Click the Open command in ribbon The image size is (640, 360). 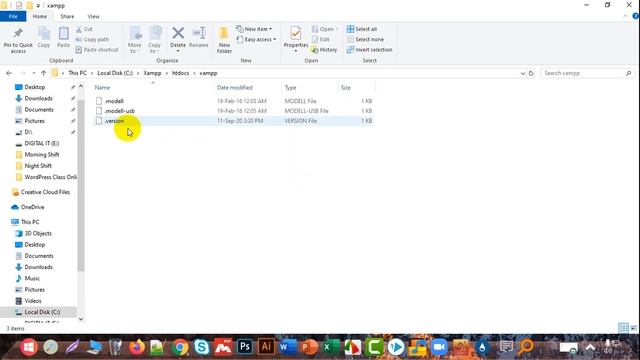point(325,29)
